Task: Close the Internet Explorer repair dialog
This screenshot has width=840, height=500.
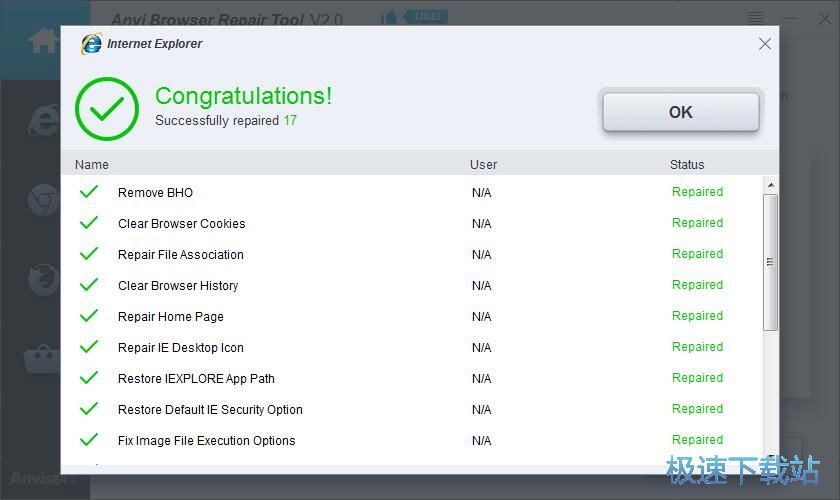Action: (x=765, y=44)
